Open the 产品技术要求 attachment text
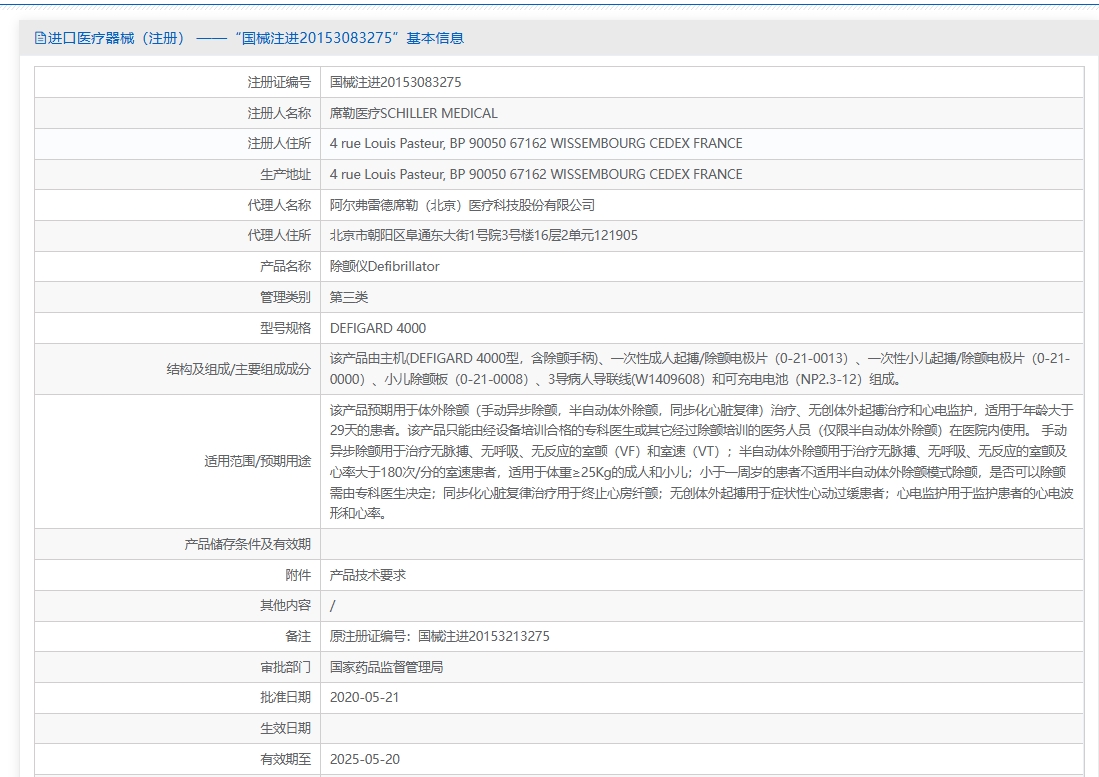The height and width of the screenshot is (777, 1099). point(368,575)
